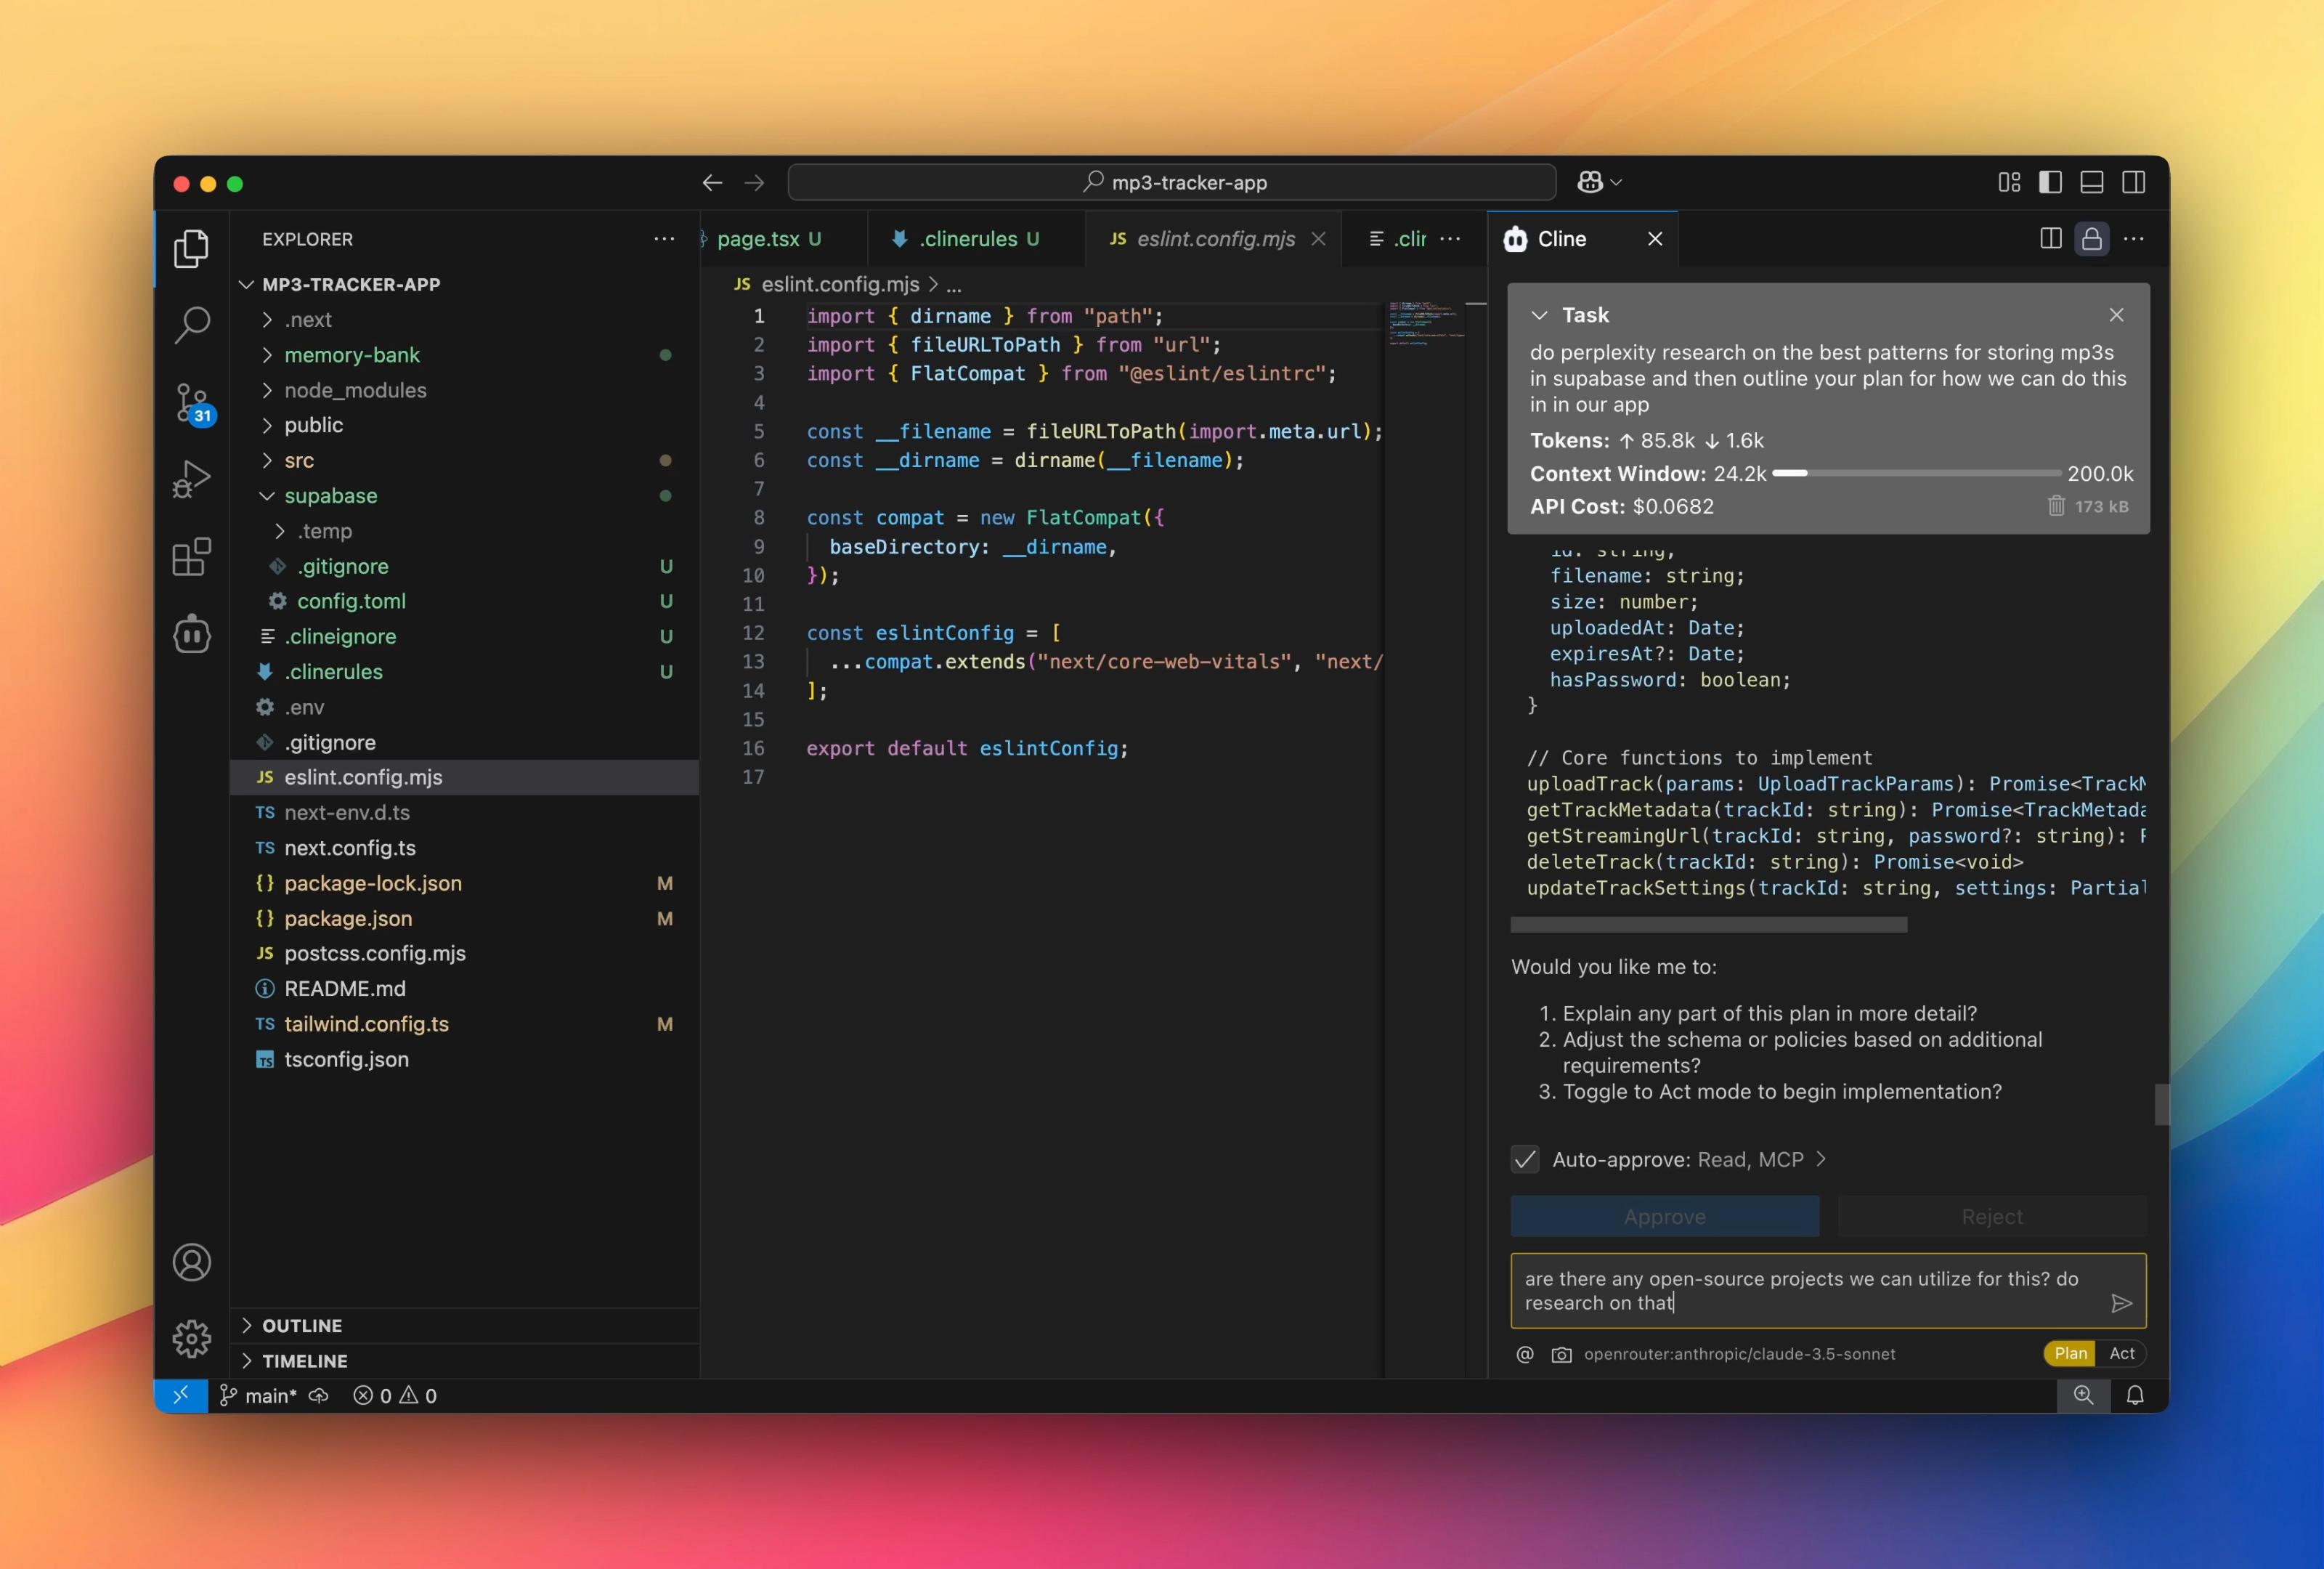Click the camera add-image icon

tap(1561, 1354)
